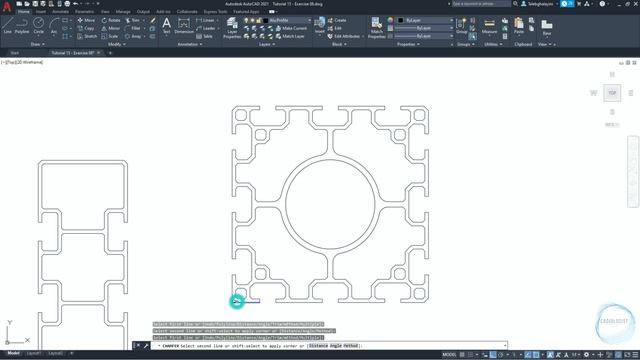Open the ByLayer object color dropdown
The height and width of the screenshot is (360, 640).
coord(451,20)
